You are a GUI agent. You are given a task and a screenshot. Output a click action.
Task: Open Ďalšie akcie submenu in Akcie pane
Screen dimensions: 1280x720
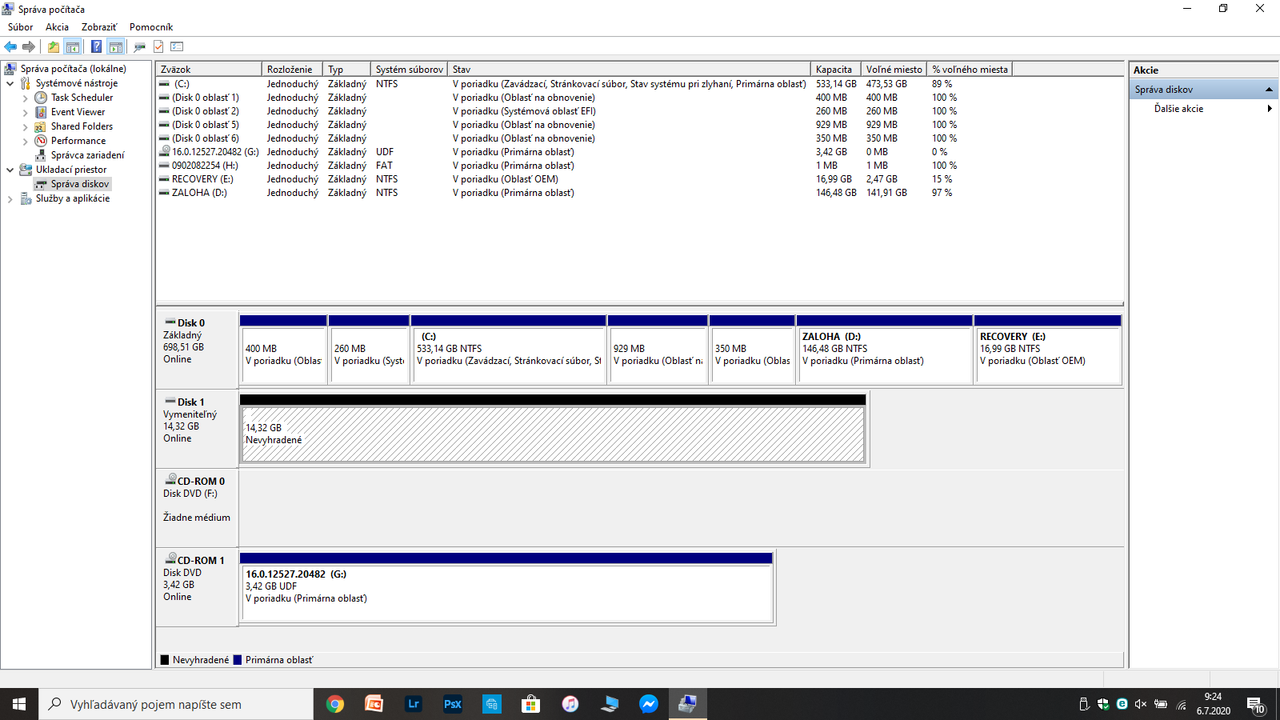point(1203,108)
